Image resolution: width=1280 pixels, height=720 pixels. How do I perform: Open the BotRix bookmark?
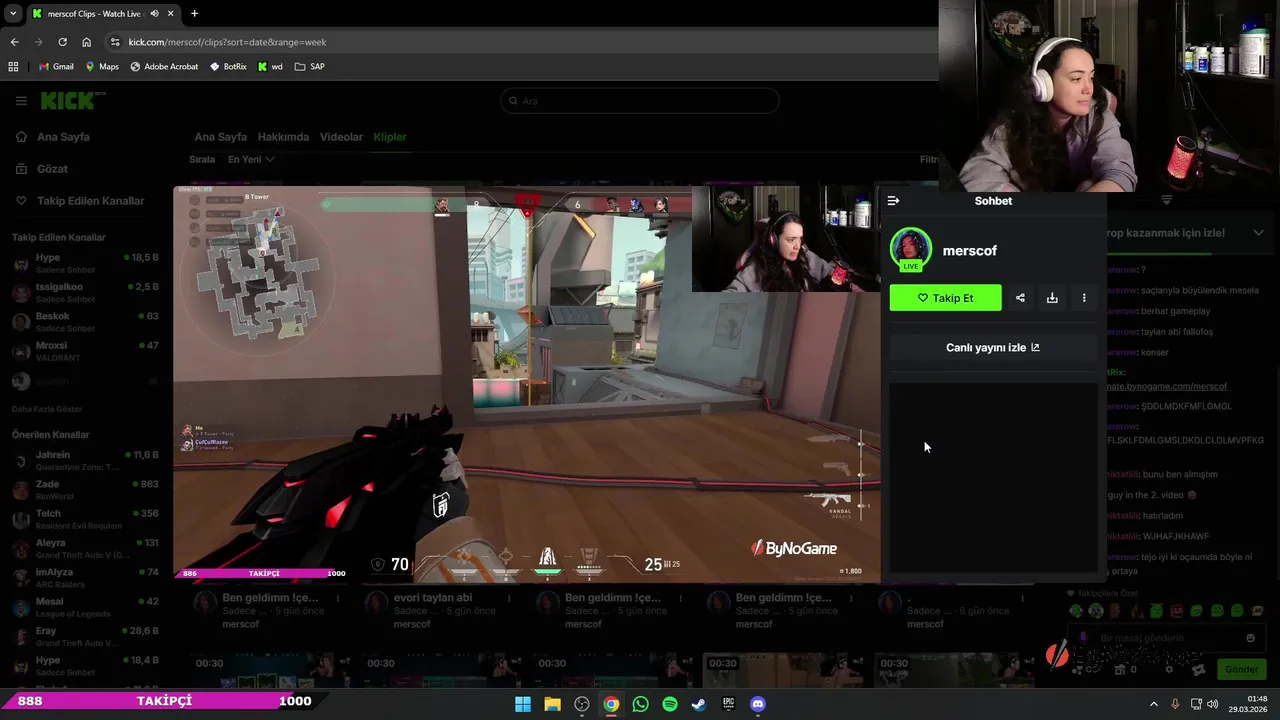[x=228, y=67]
